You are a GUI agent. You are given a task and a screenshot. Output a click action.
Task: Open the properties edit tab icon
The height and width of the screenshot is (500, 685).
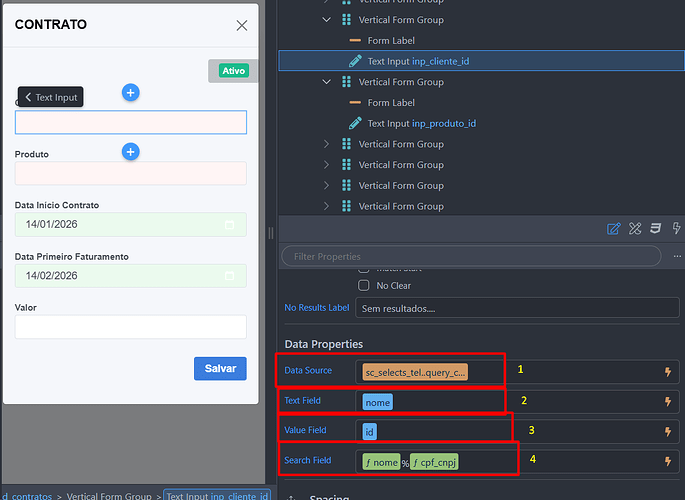pos(614,229)
